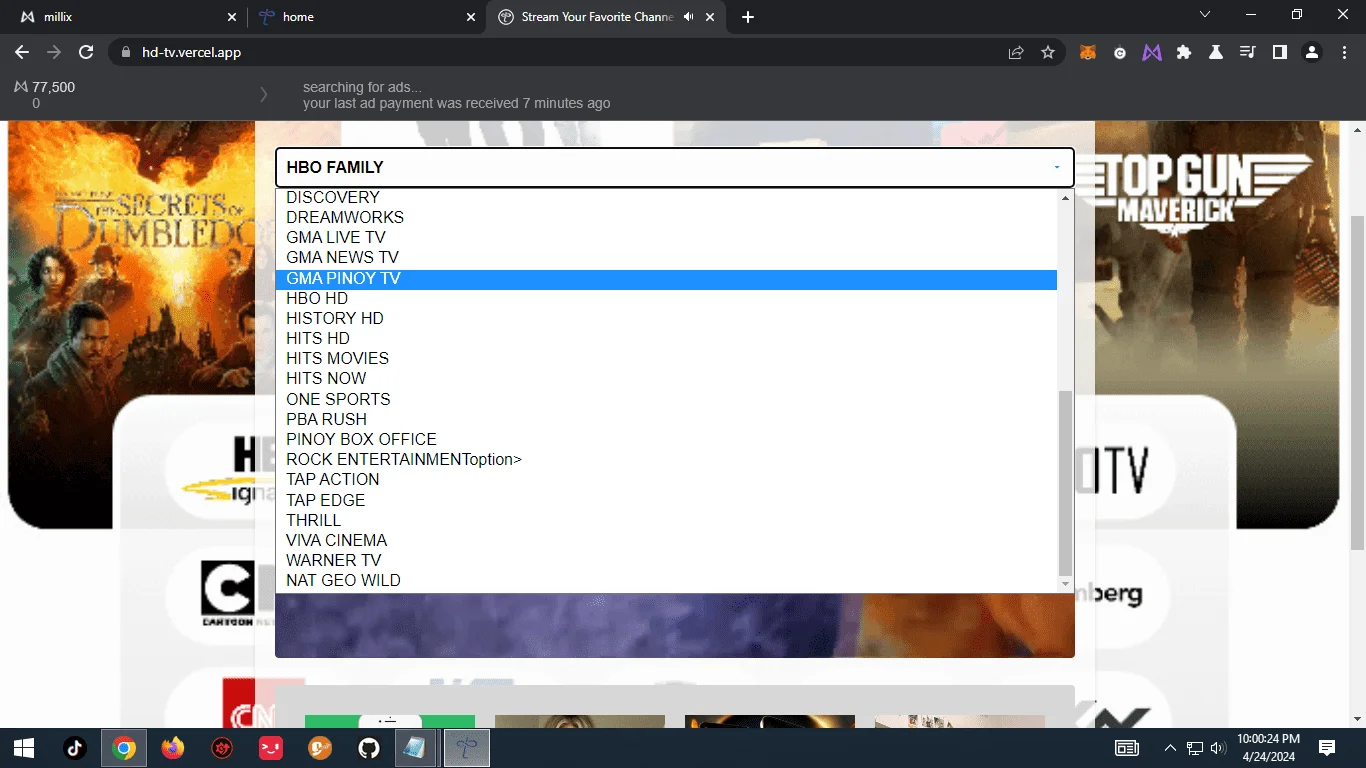
Task: Expand the millix ad bar chevron
Action: 264,95
